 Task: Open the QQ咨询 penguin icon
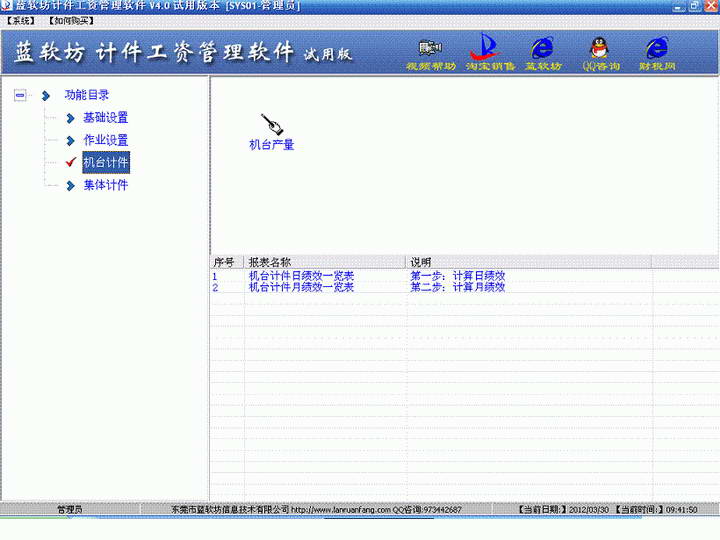[x=601, y=53]
